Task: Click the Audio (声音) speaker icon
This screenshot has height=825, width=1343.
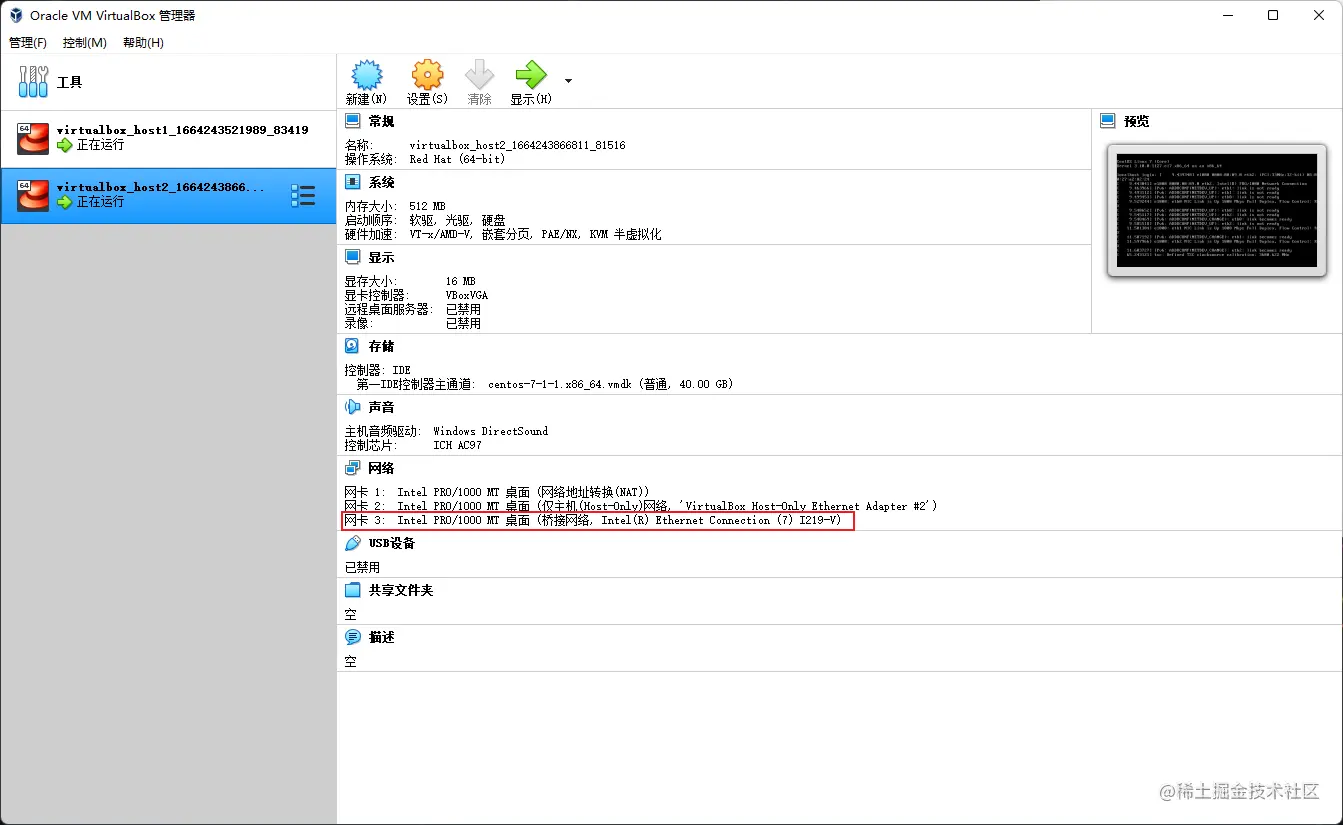Action: click(352, 407)
